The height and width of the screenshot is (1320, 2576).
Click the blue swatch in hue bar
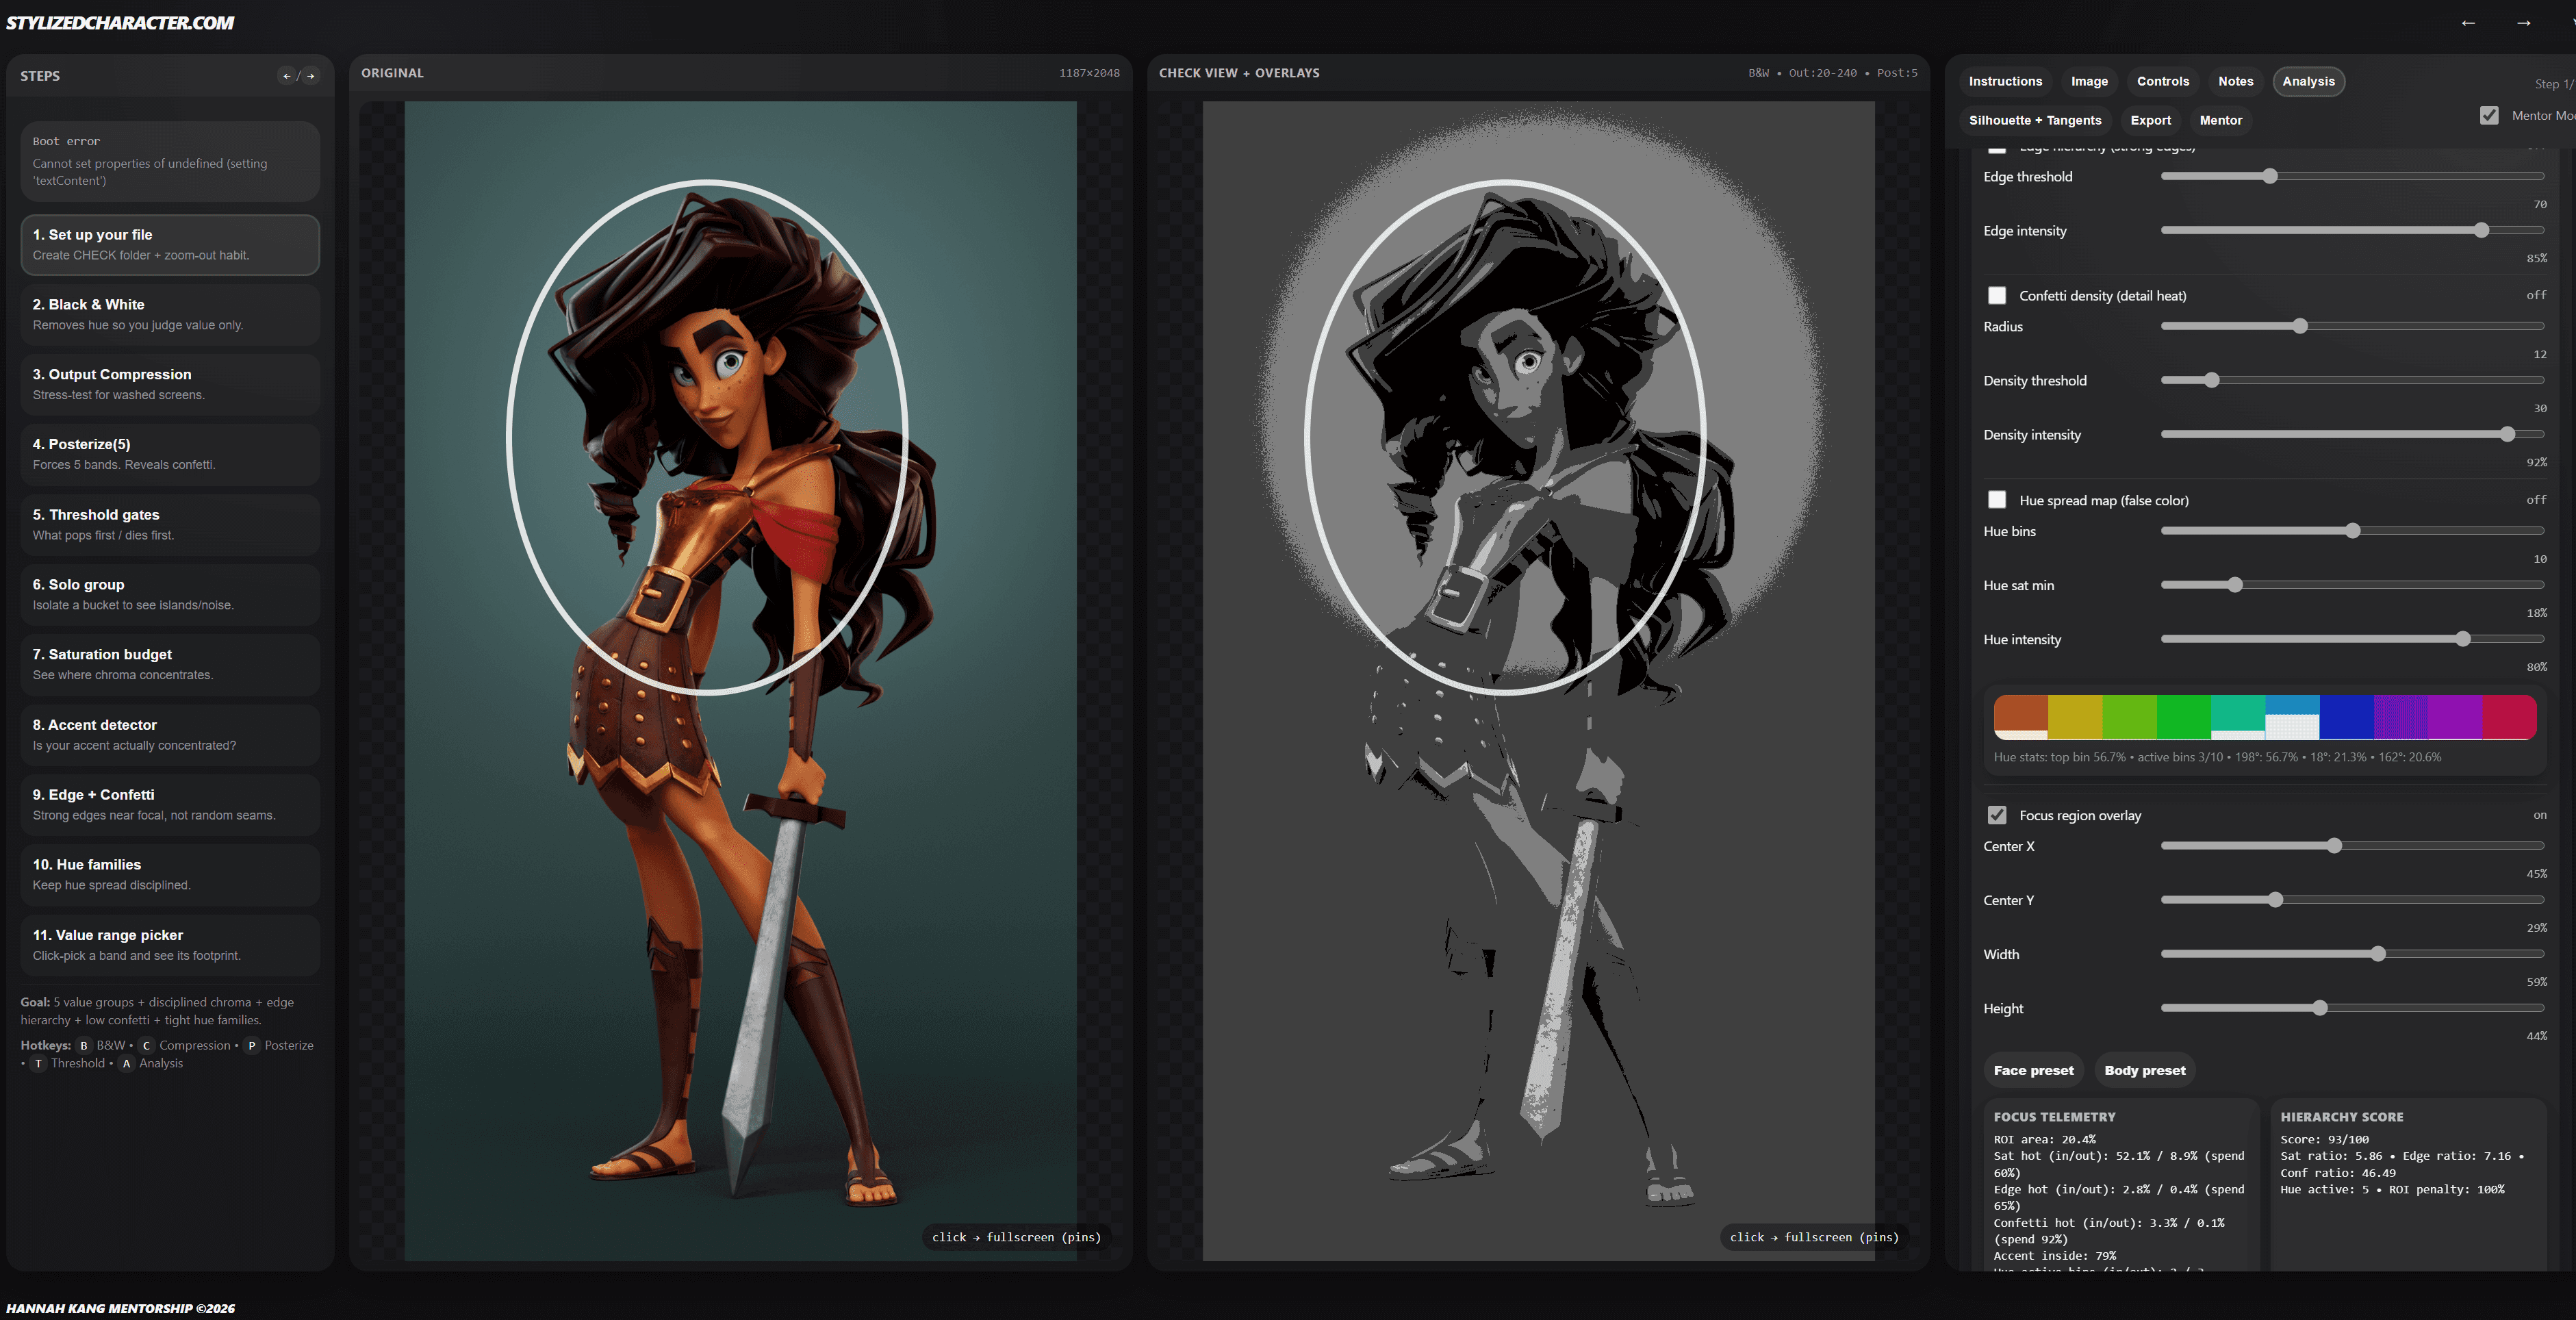pos(2346,716)
